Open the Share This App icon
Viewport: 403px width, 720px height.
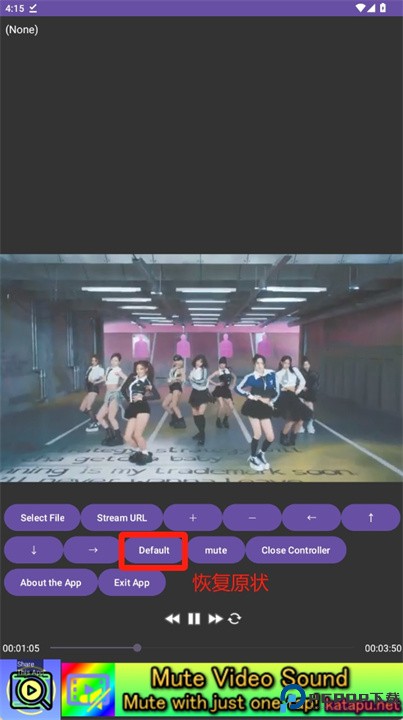30,688
